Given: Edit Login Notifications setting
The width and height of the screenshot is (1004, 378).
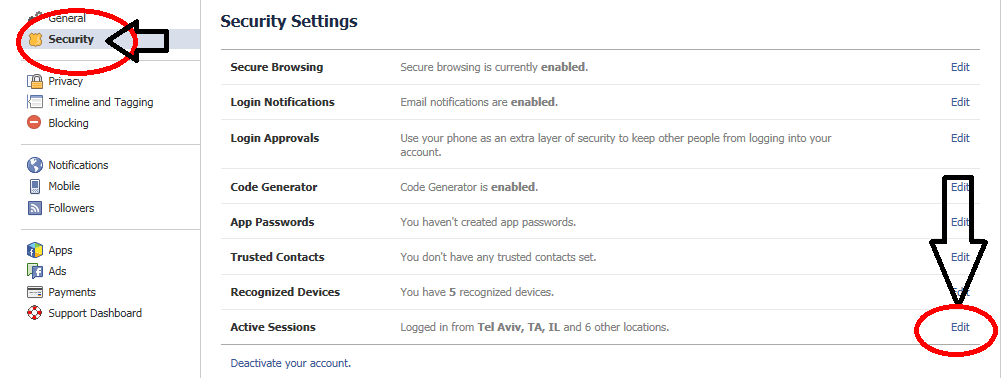Looking at the screenshot, I should coord(960,103).
